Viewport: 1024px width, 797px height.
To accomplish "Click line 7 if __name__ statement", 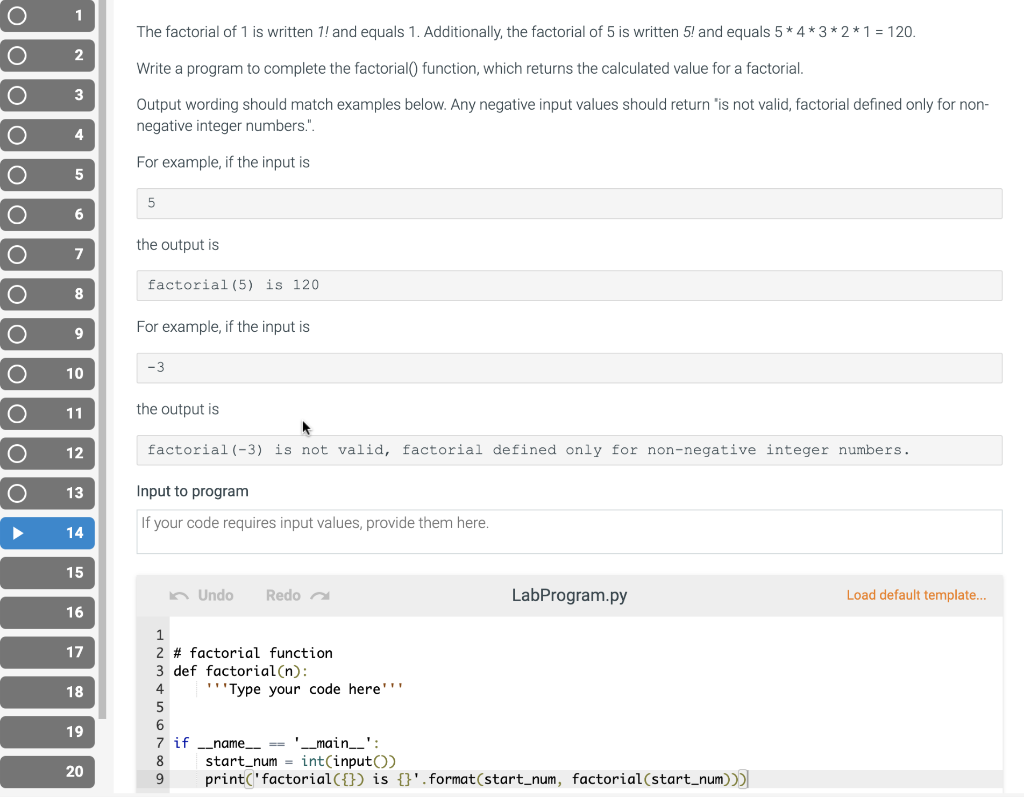I will 276,743.
